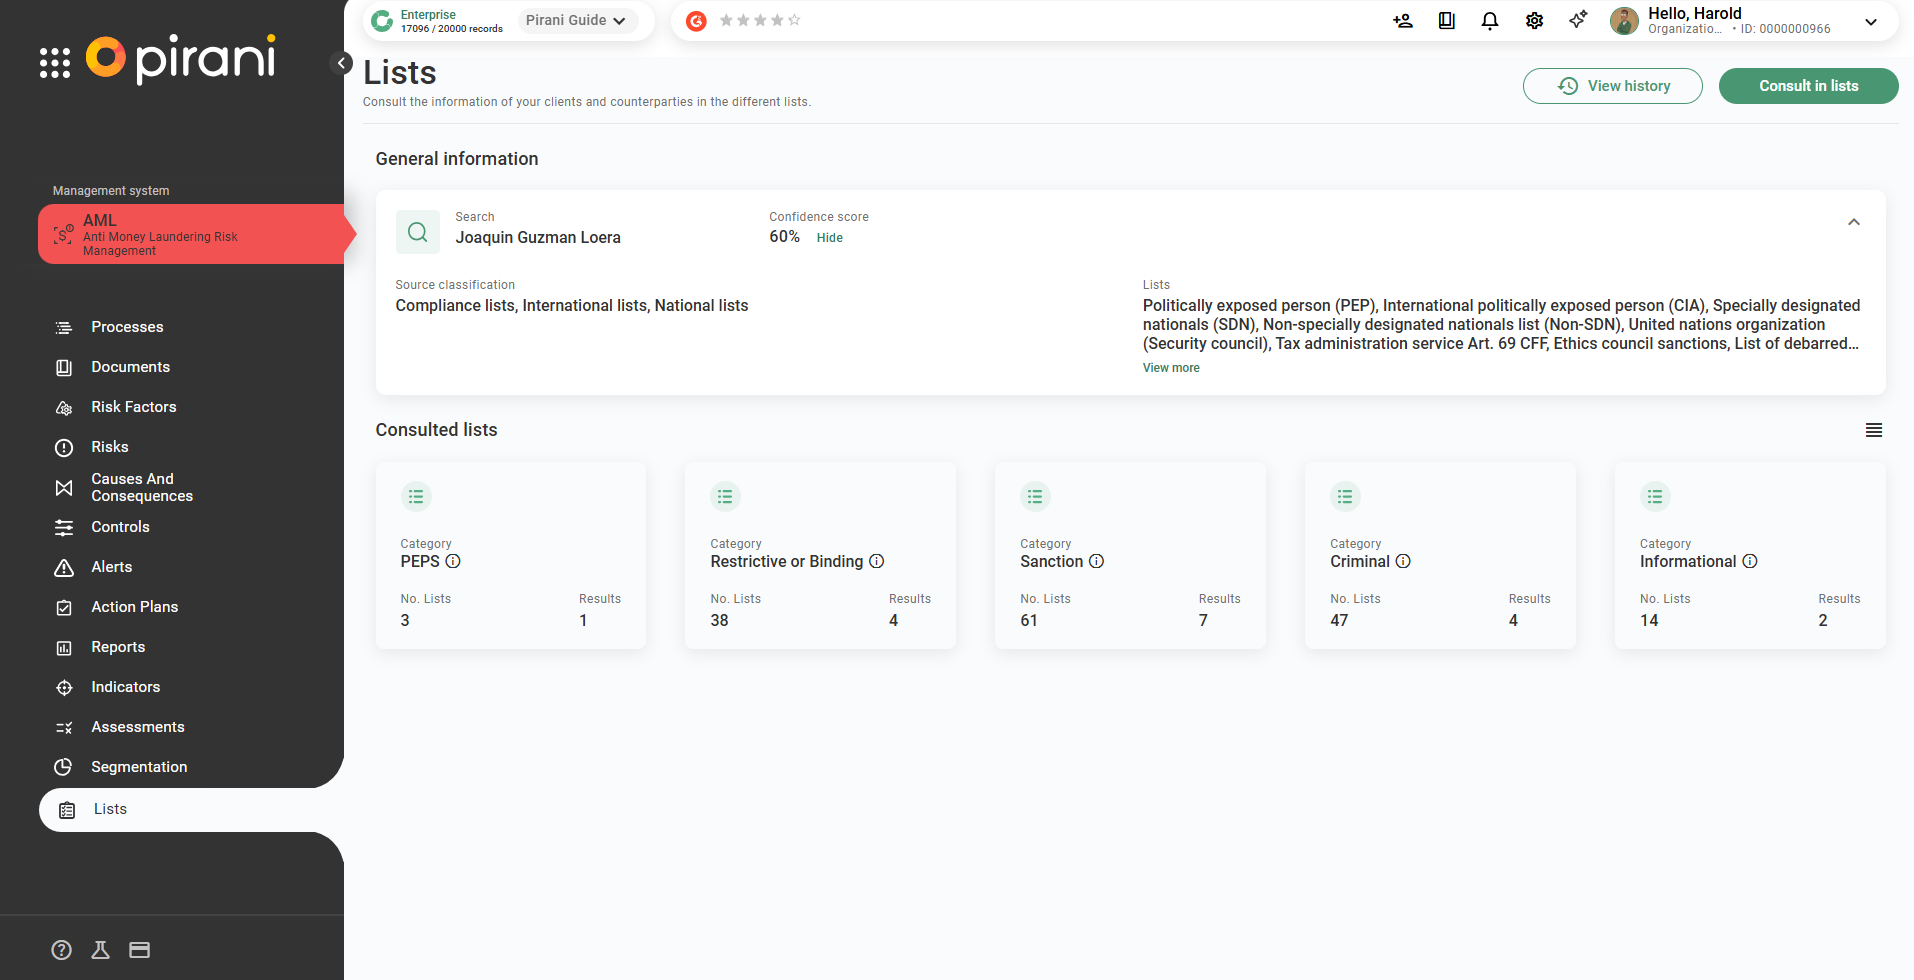Click the billing card icon
1914x980 pixels.
140,950
